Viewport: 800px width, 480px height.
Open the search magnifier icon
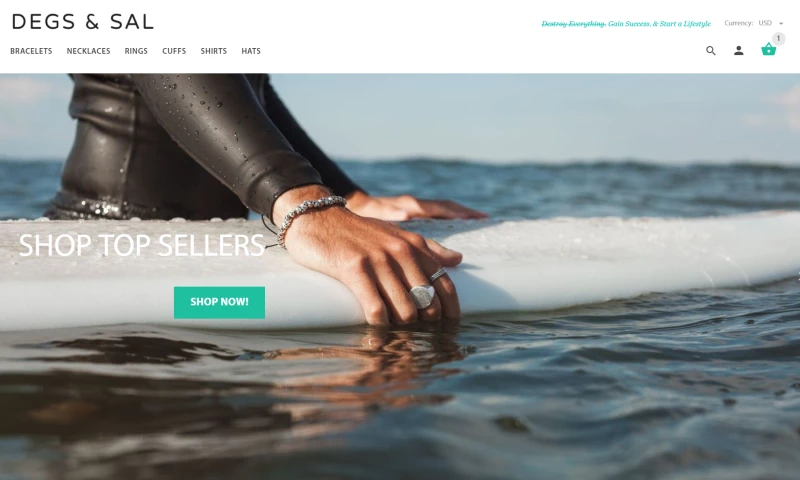point(711,50)
